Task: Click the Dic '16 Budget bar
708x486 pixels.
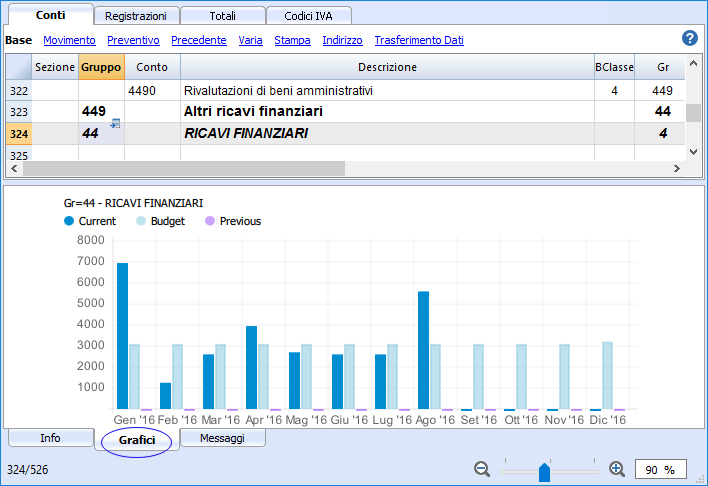Action: pyautogui.click(x=608, y=375)
